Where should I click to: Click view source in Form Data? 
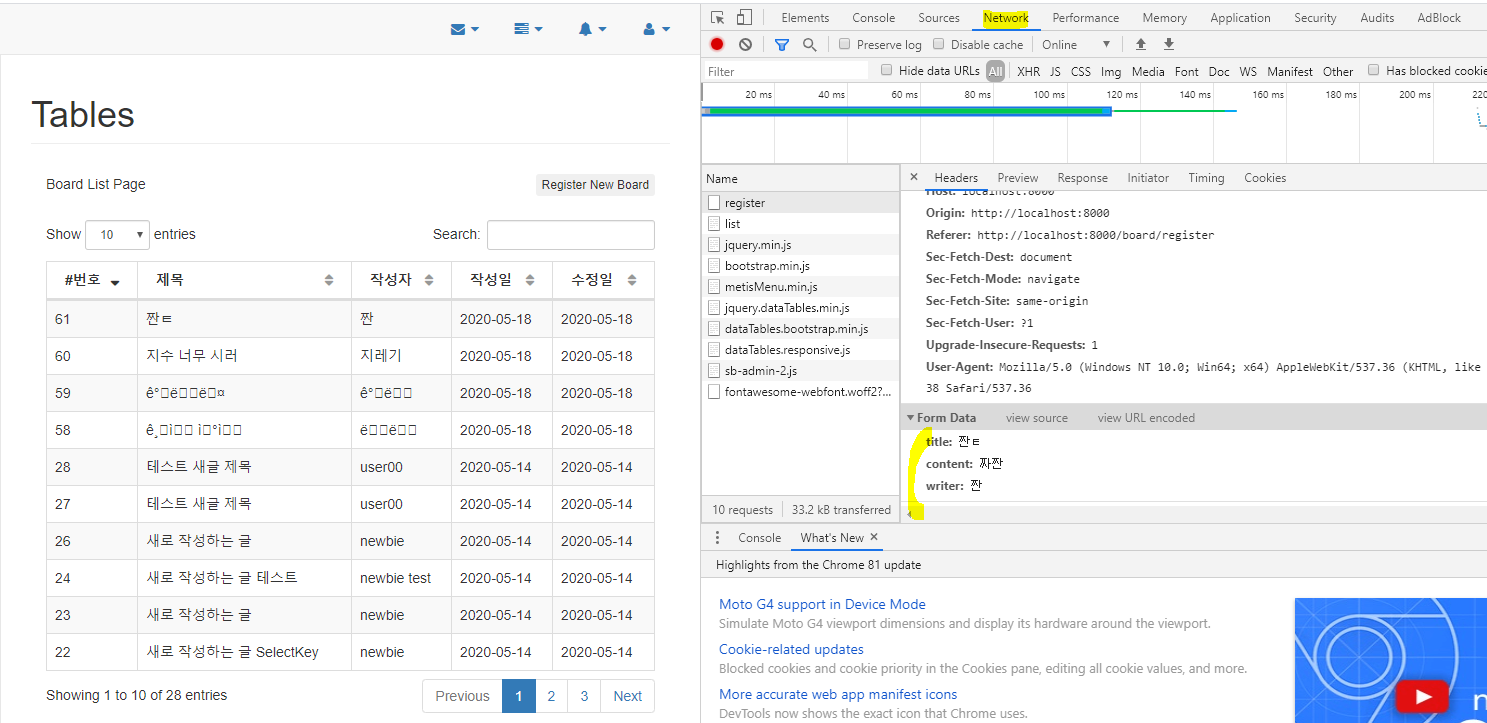pyautogui.click(x=1037, y=417)
